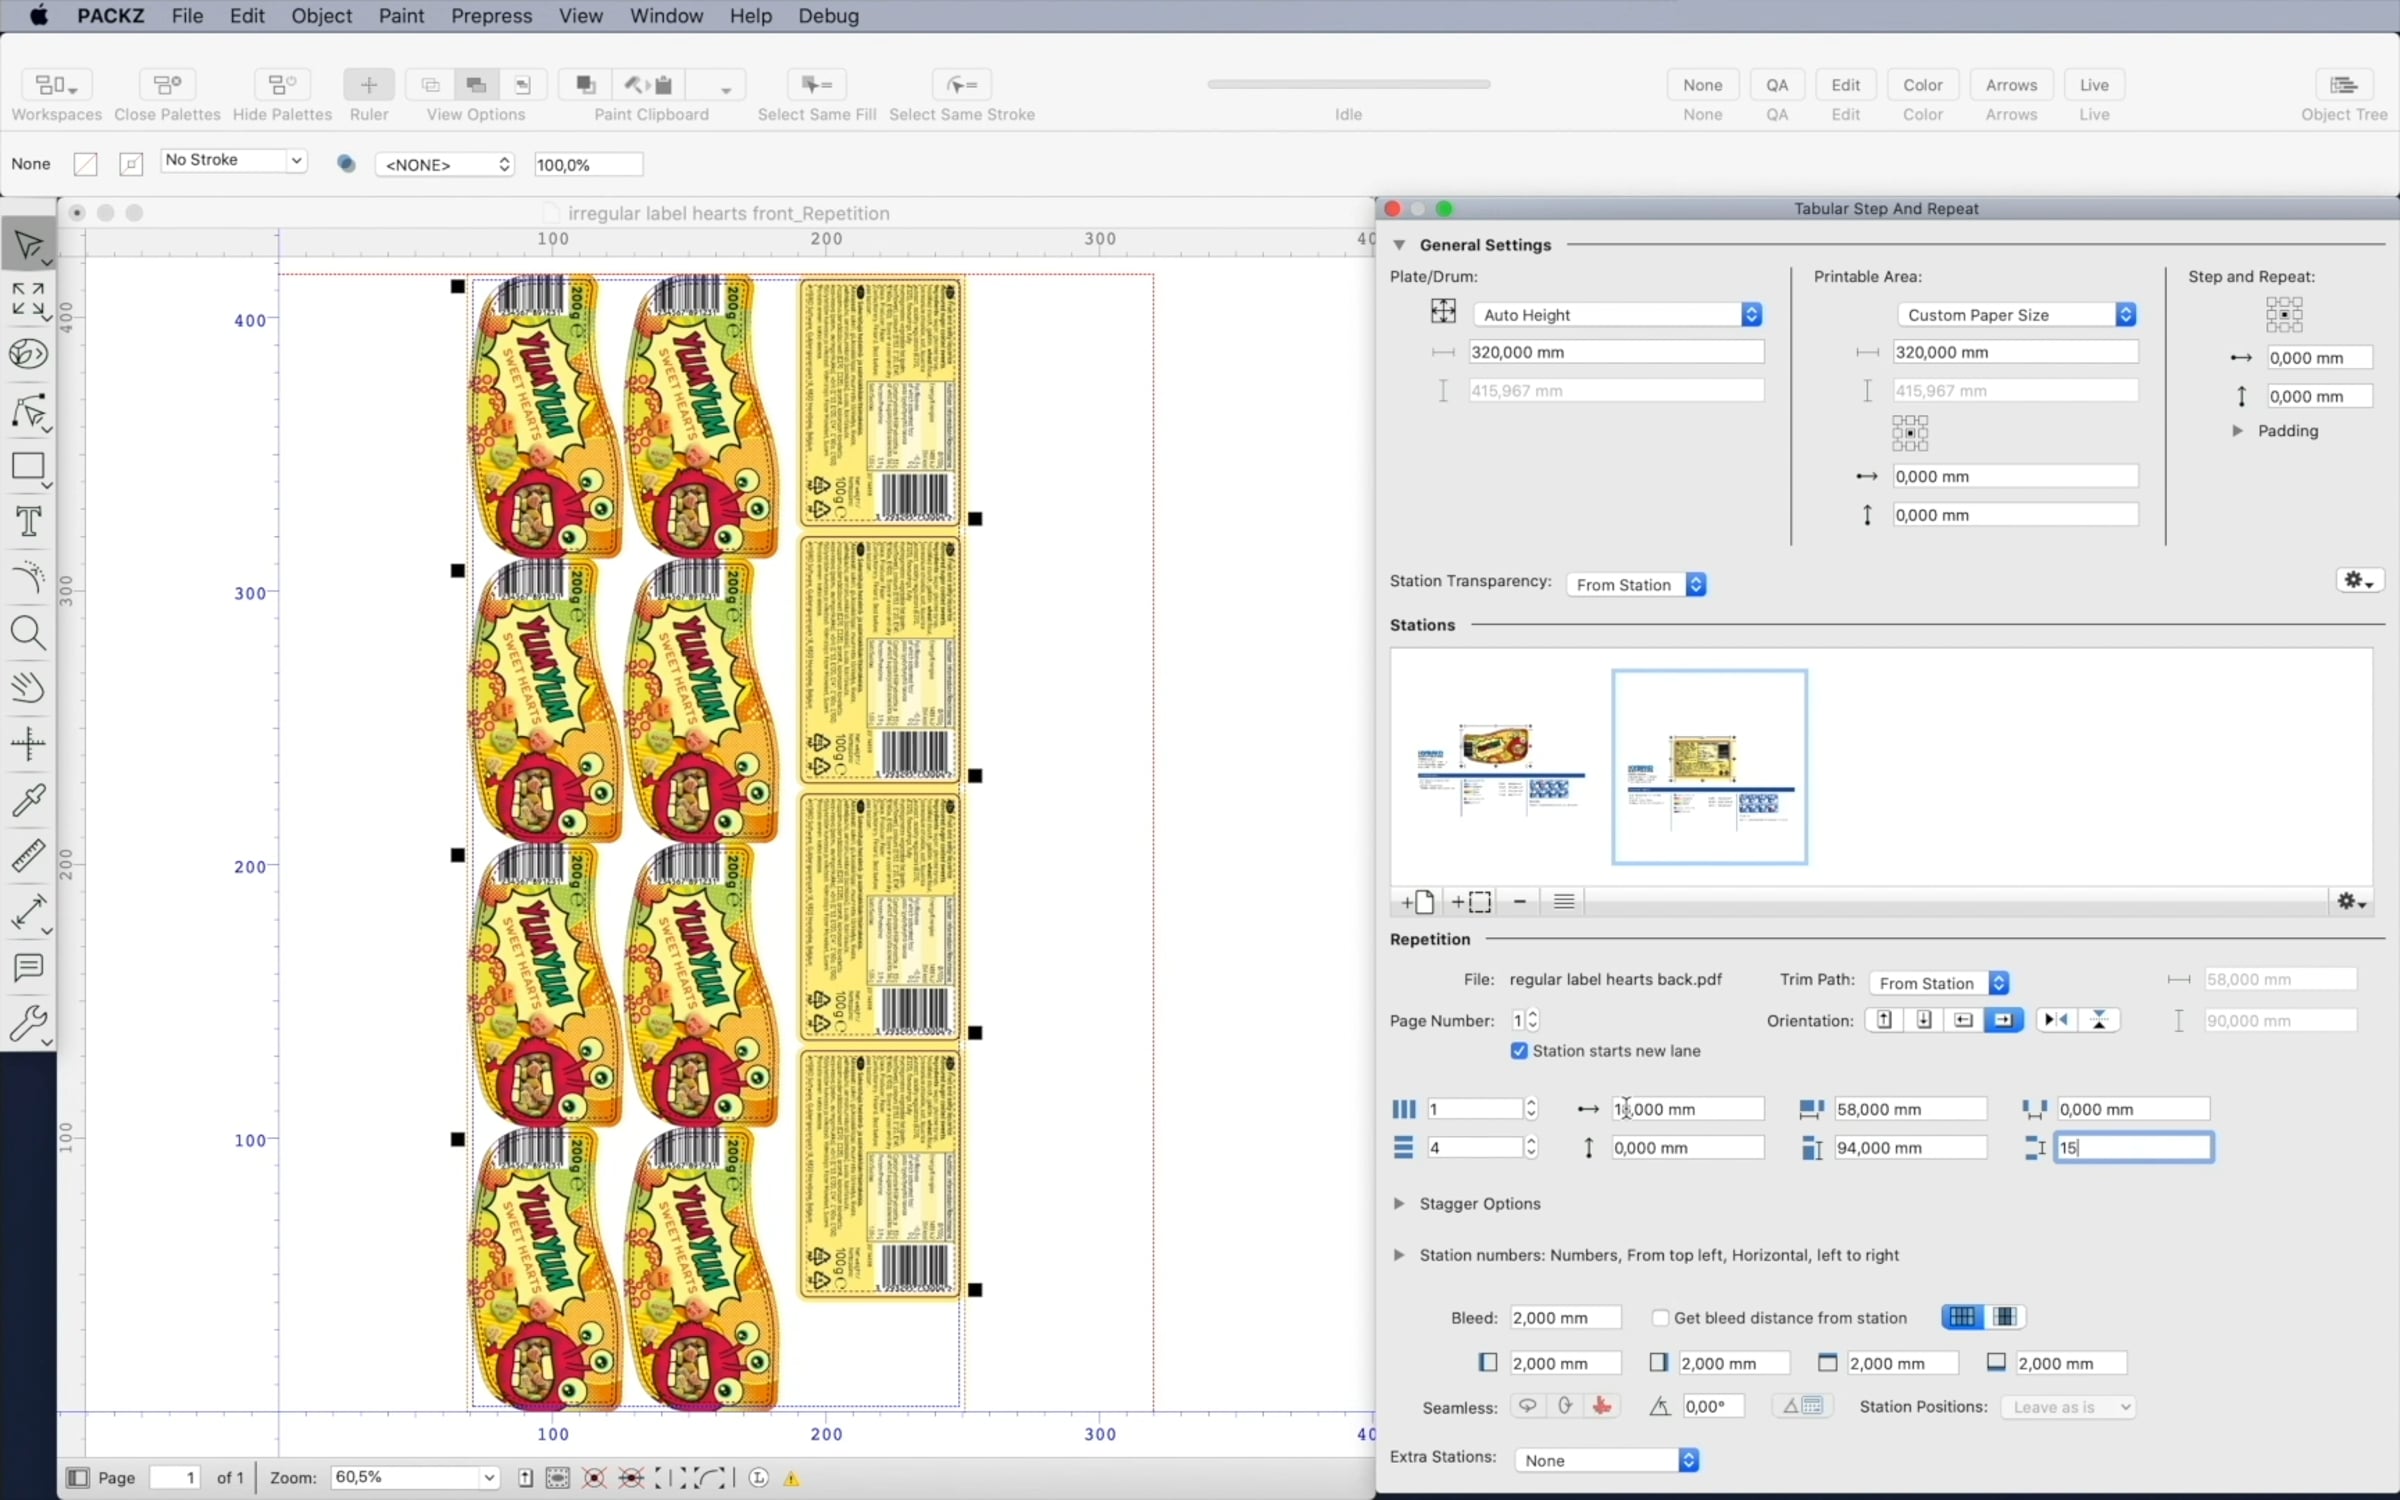Select the Text tool in left toolbar
The height and width of the screenshot is (1500, 2400).
[28, 521]
